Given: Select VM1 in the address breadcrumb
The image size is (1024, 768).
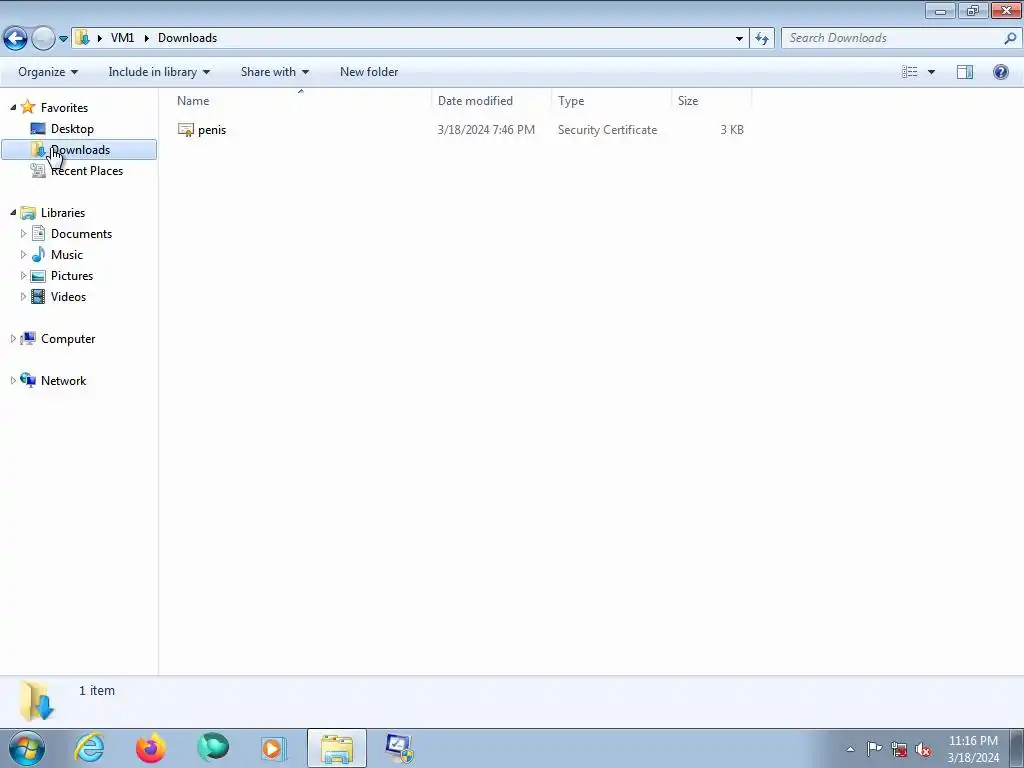Looking at the screenshot, I should pos(122,38).
